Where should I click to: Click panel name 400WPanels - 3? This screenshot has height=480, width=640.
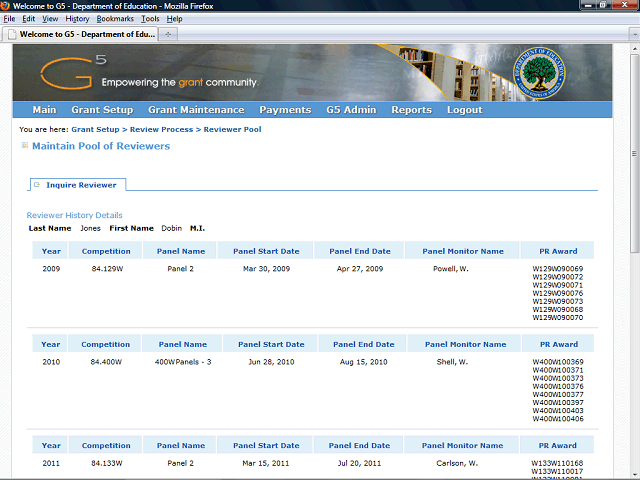point(183,362)
